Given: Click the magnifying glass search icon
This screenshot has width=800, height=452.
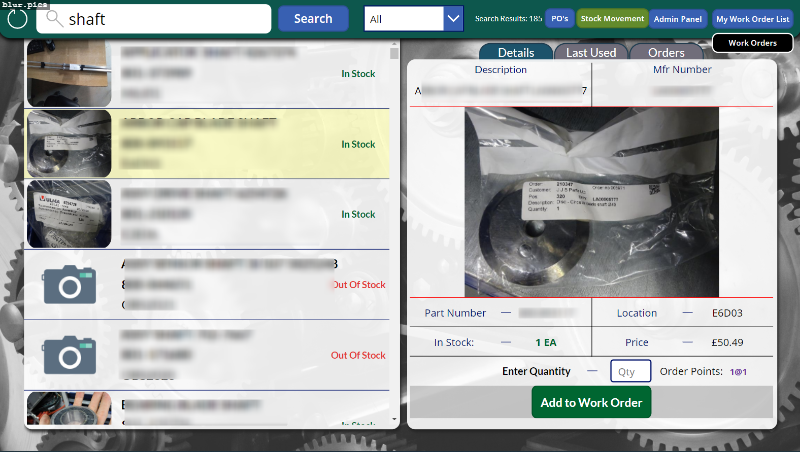Looking at the screenshot, I should [54, 19].
